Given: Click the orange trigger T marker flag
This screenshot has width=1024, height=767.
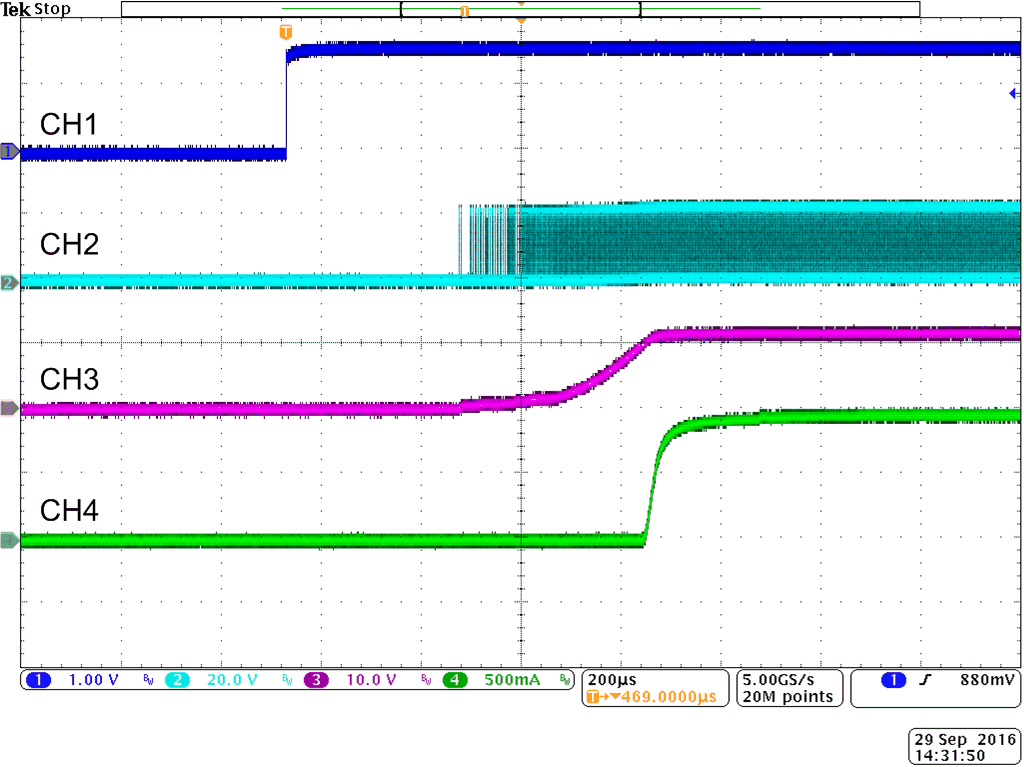Looking at the screenshot, I should 287,31.
